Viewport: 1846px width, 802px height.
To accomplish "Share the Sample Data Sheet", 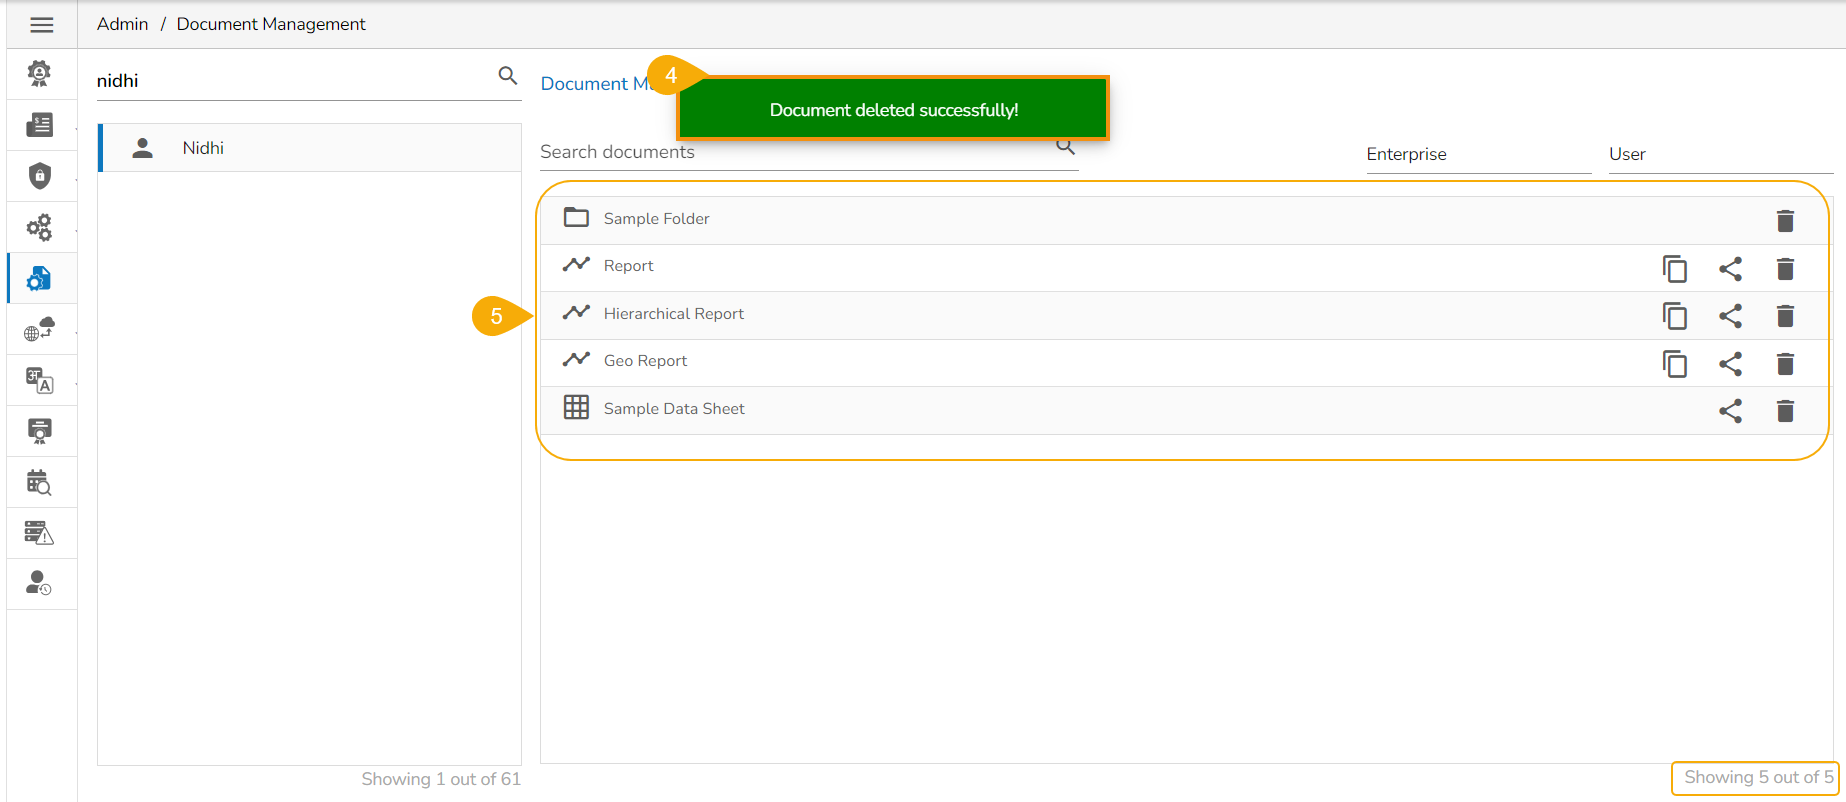I will [1730, 411].
